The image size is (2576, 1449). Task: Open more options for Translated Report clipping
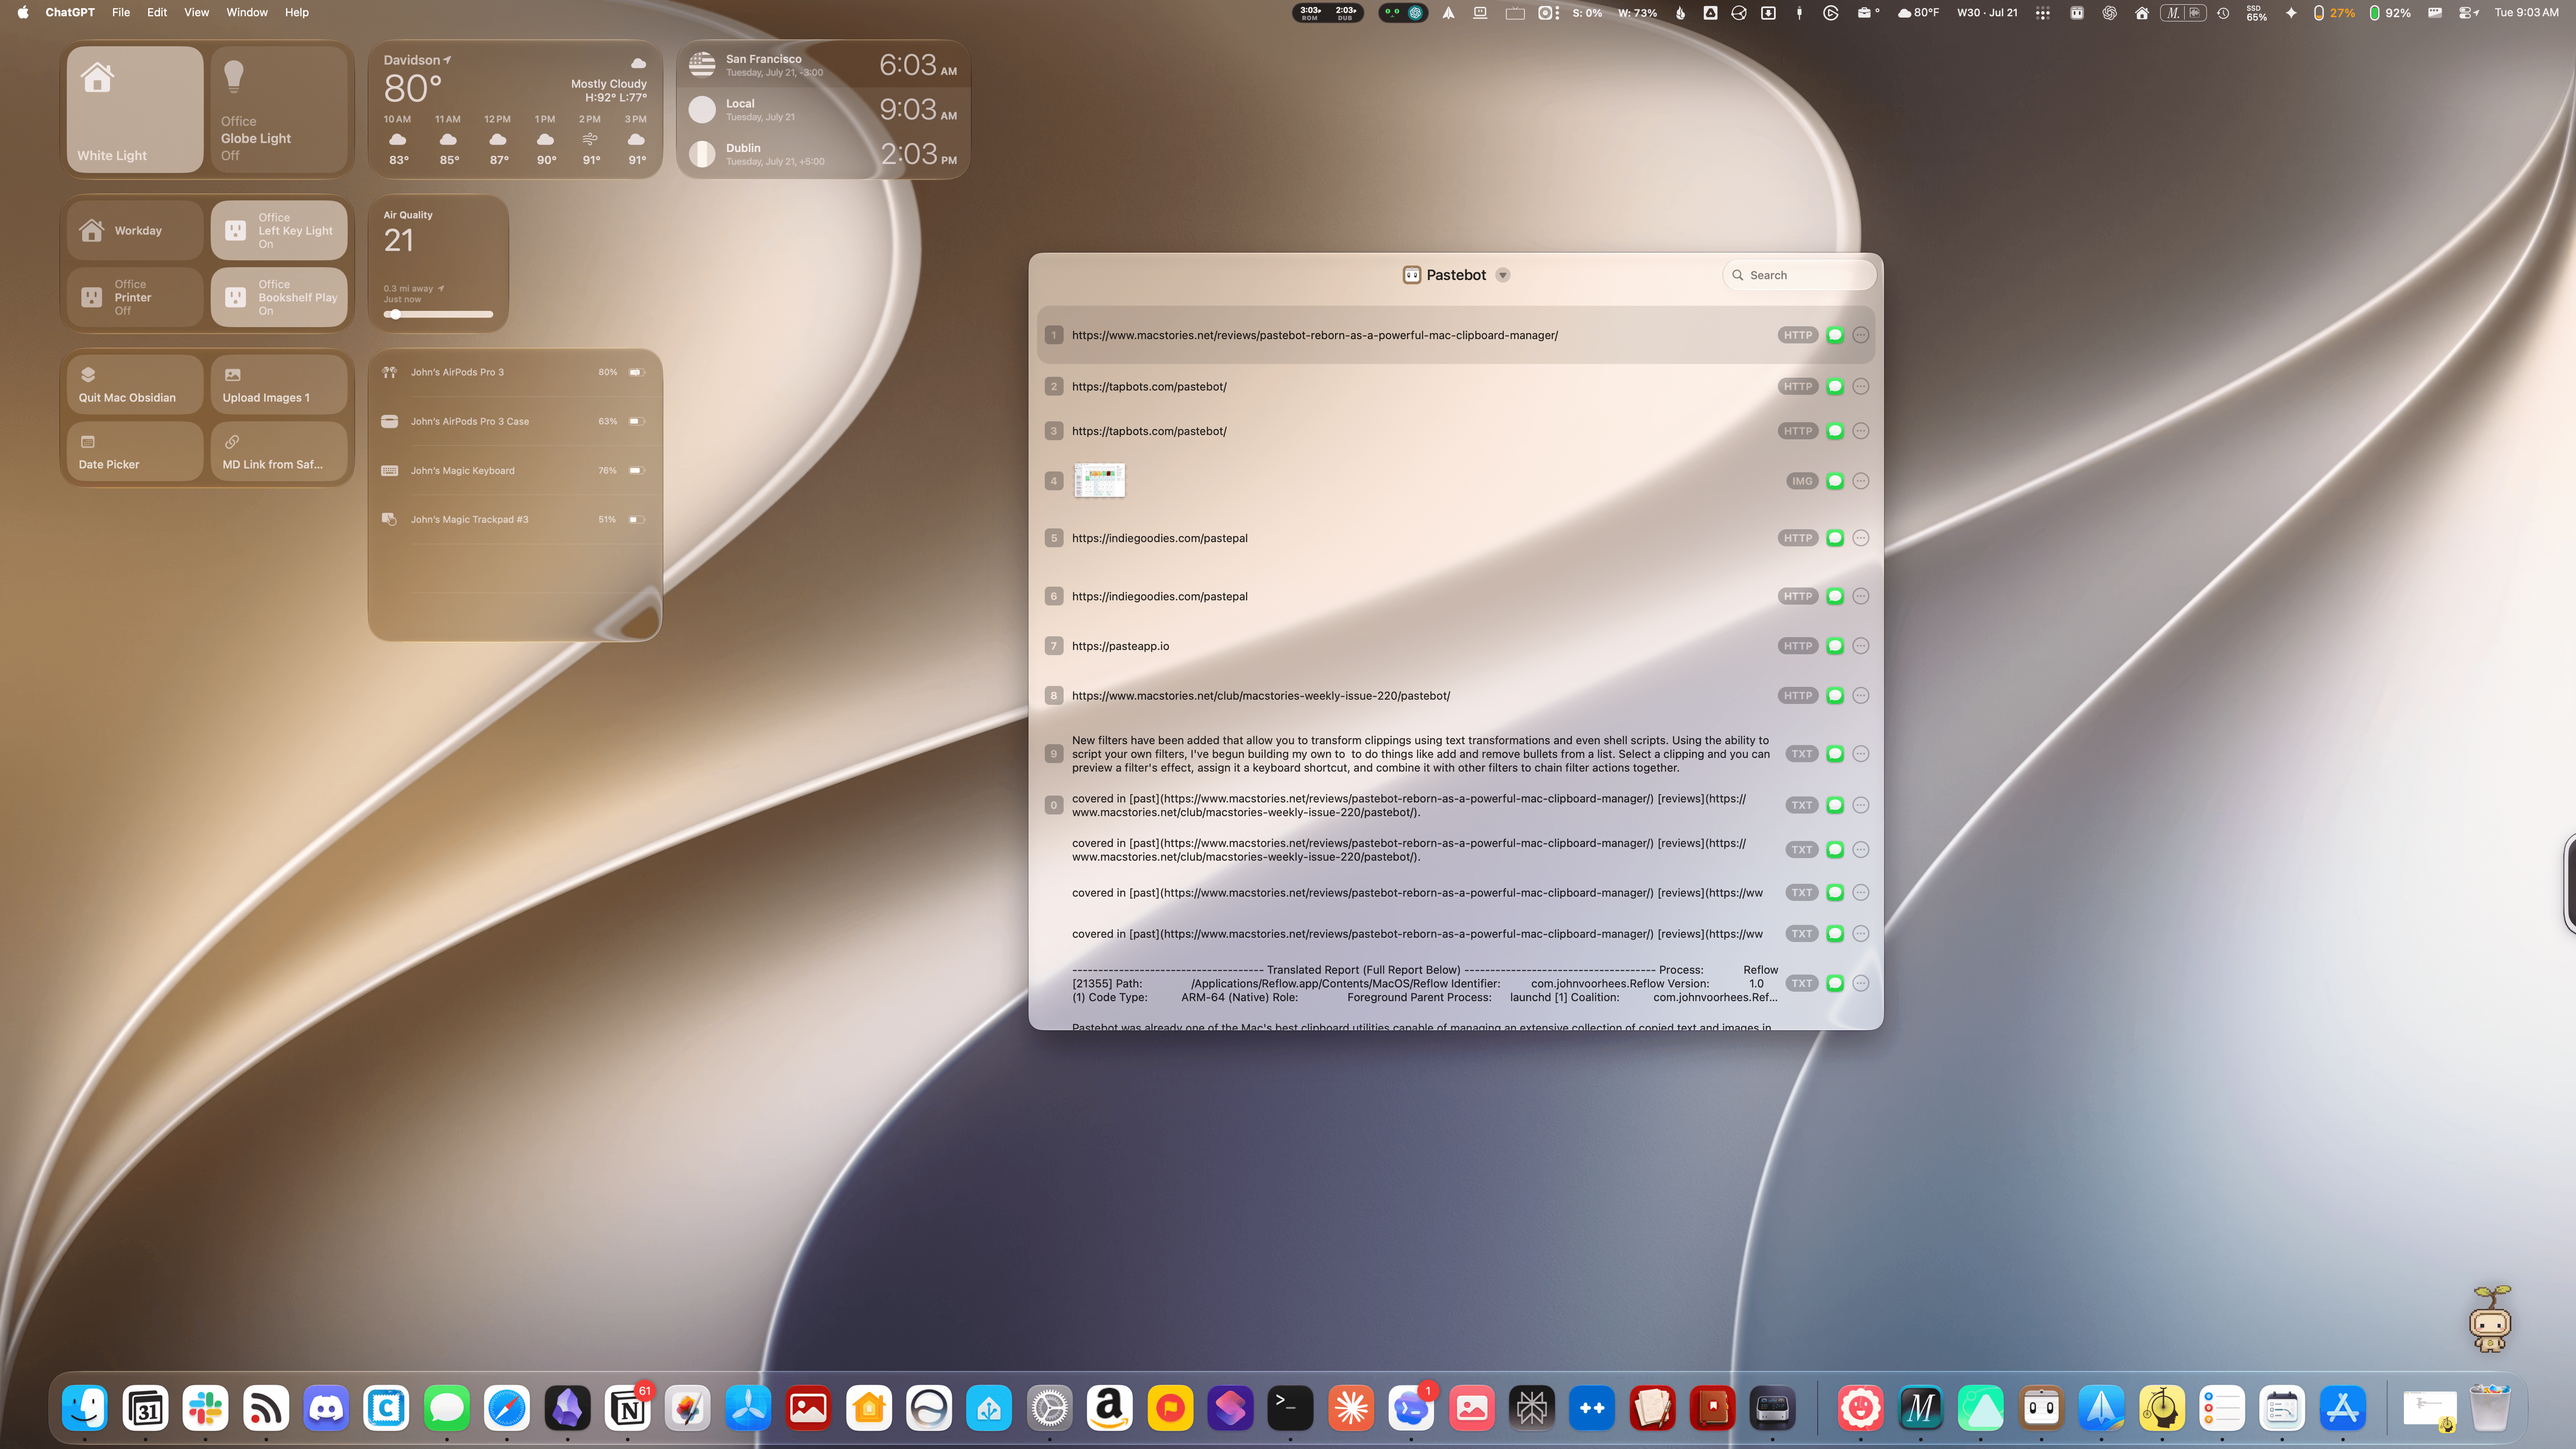1860,983
